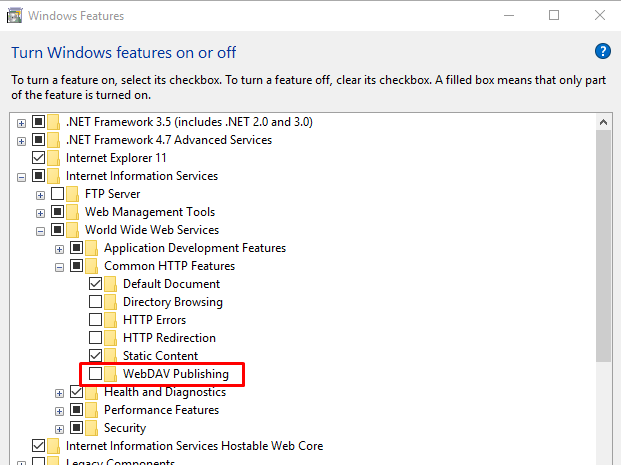Uncheck the Default Document checkbox

click(95, 284)
